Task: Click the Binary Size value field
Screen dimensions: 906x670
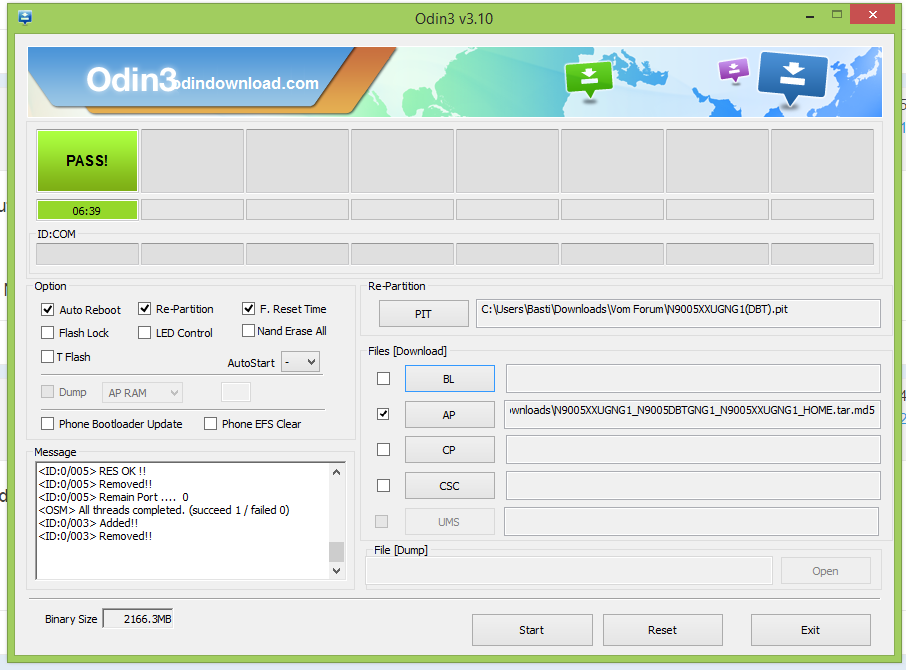Action: [138, 619]
